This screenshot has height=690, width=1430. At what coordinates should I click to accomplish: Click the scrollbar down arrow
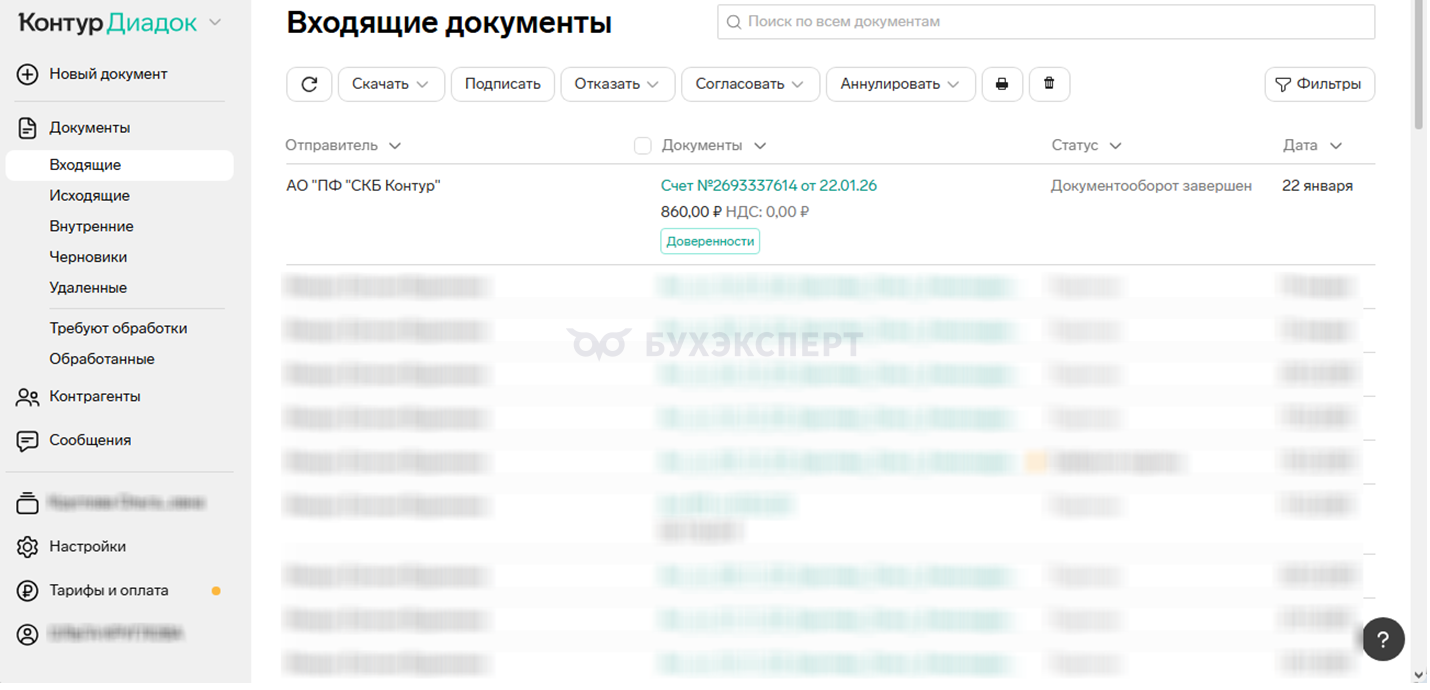(1420, 676)
